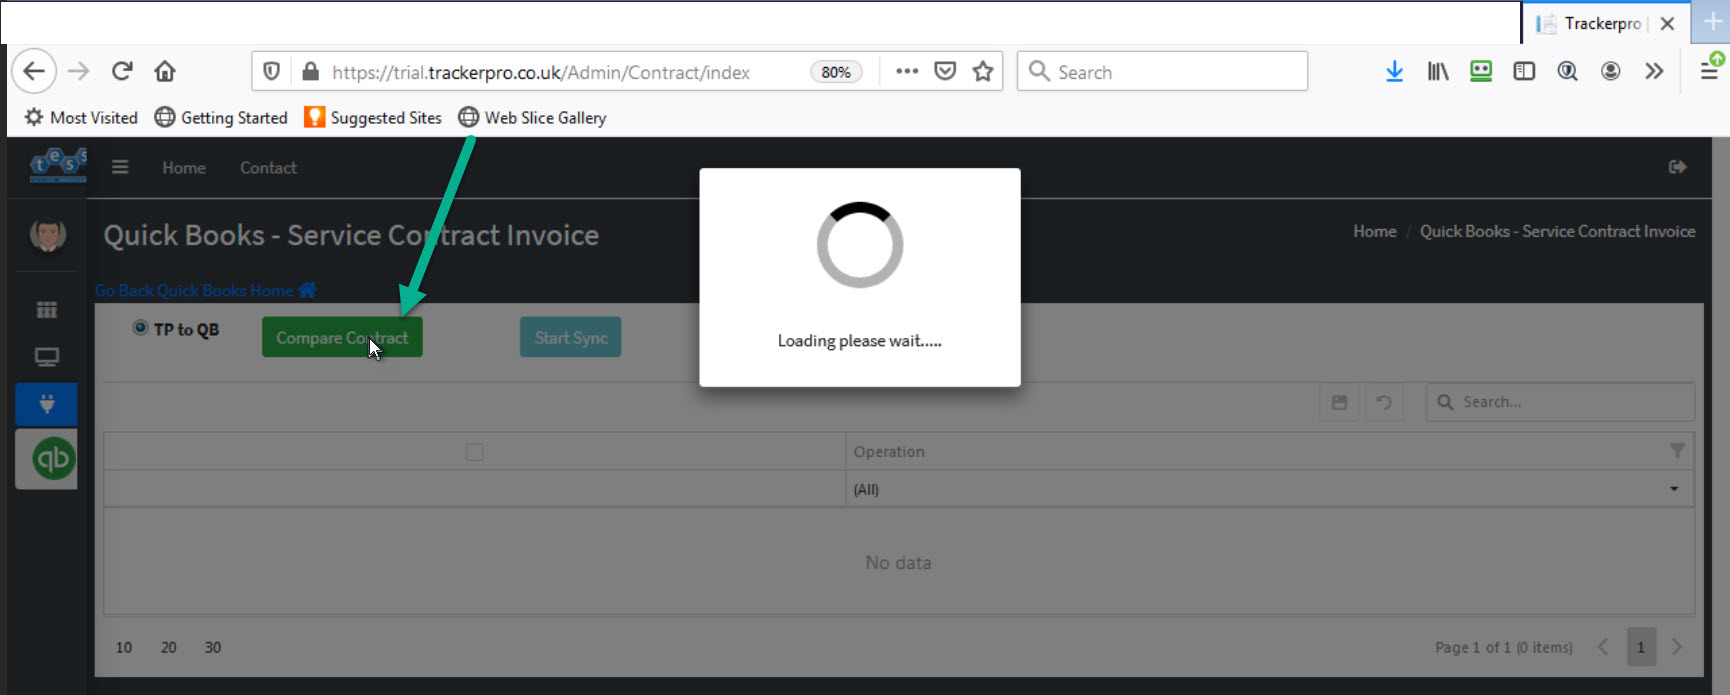Screen dimensions: 1730x695
Task: Select the plug integrations sidebar icon
Action: [46, 404]
